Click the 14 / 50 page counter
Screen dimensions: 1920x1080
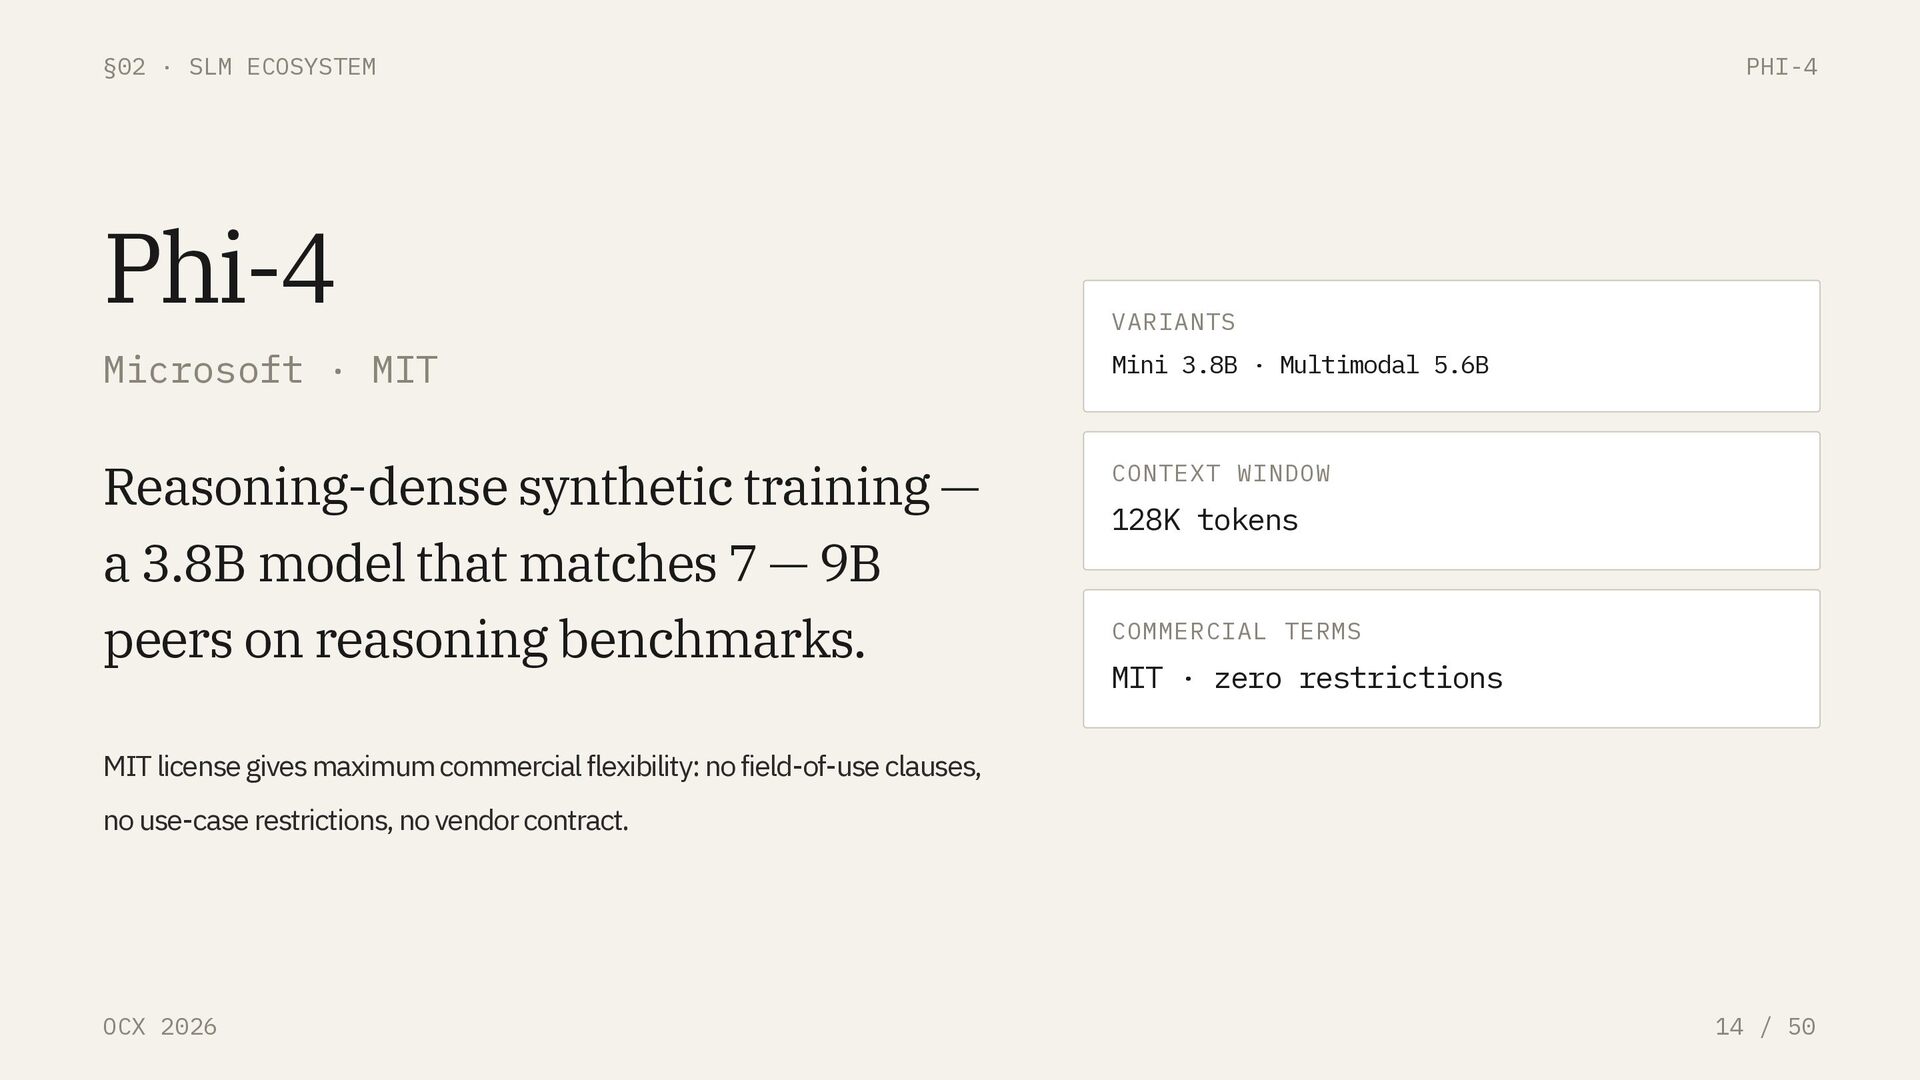point(1764,1027)
